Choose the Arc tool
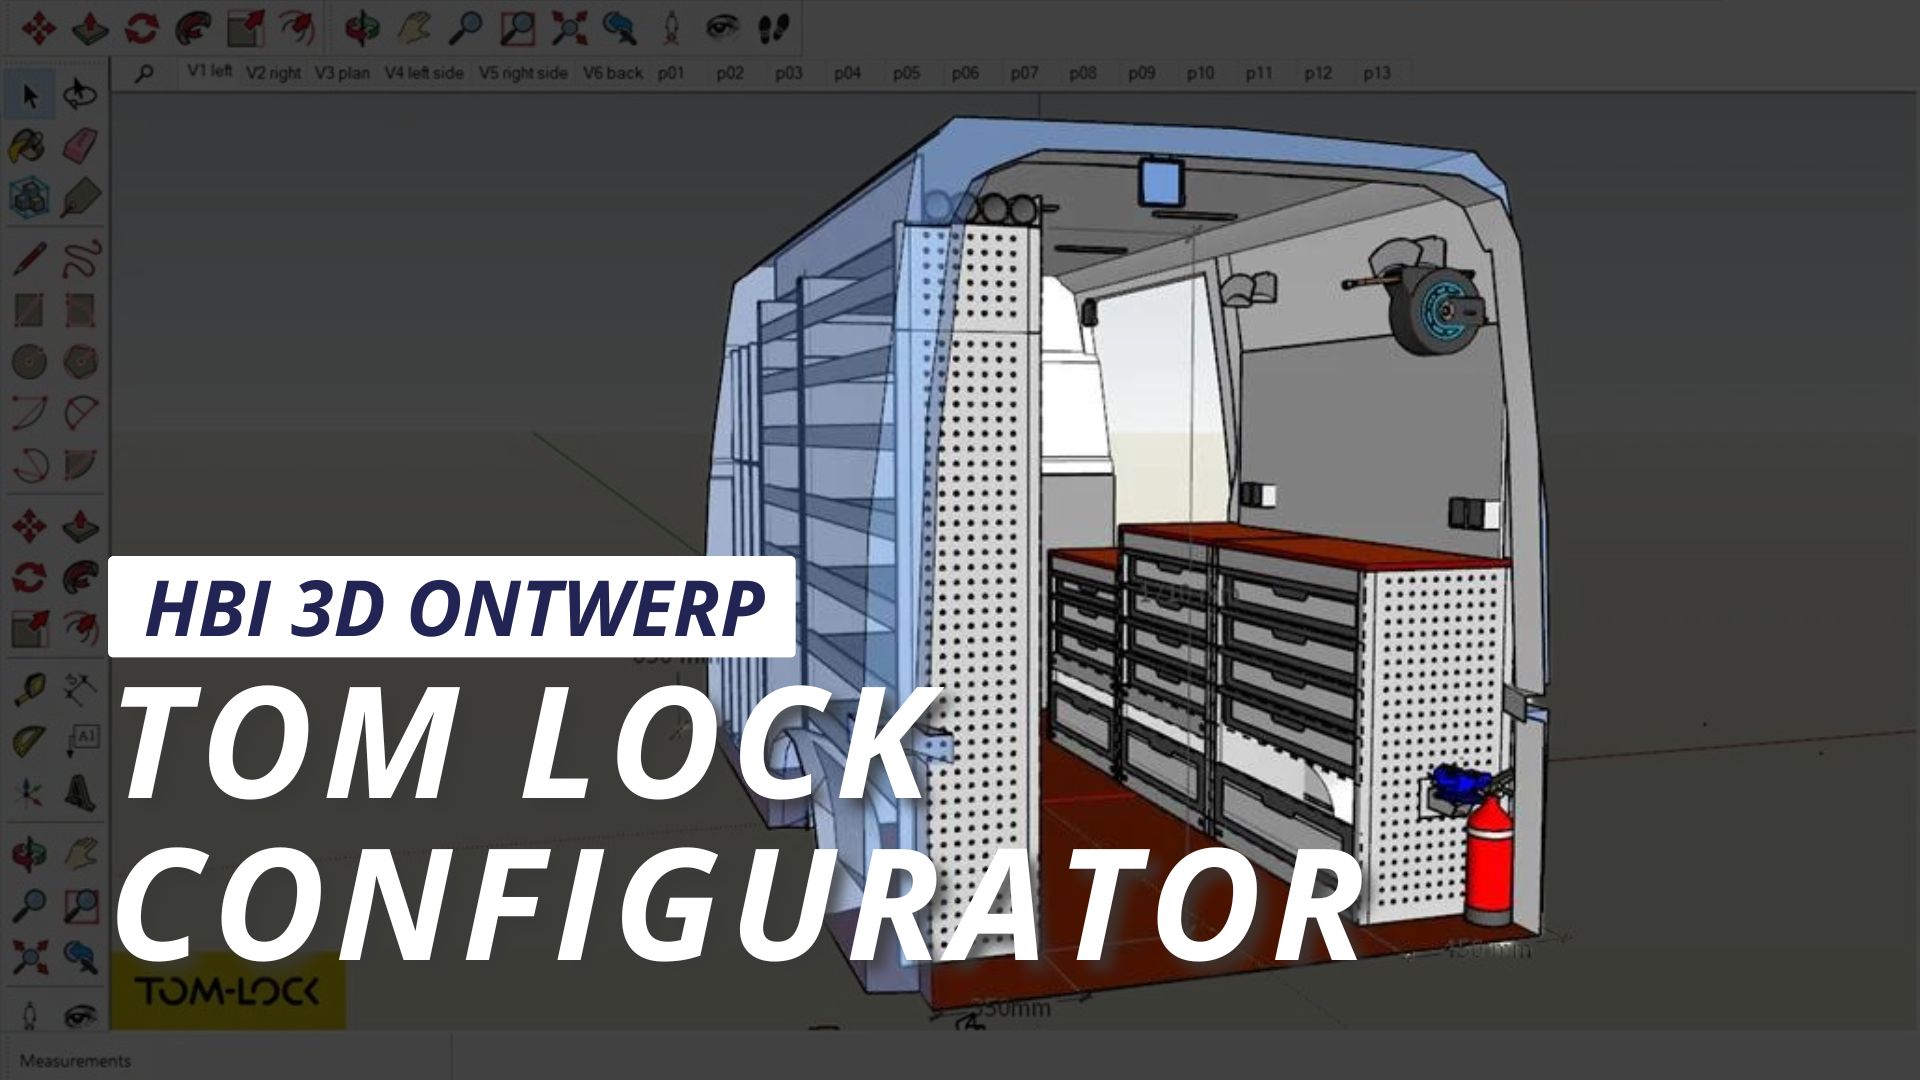 tap(29, 413)
